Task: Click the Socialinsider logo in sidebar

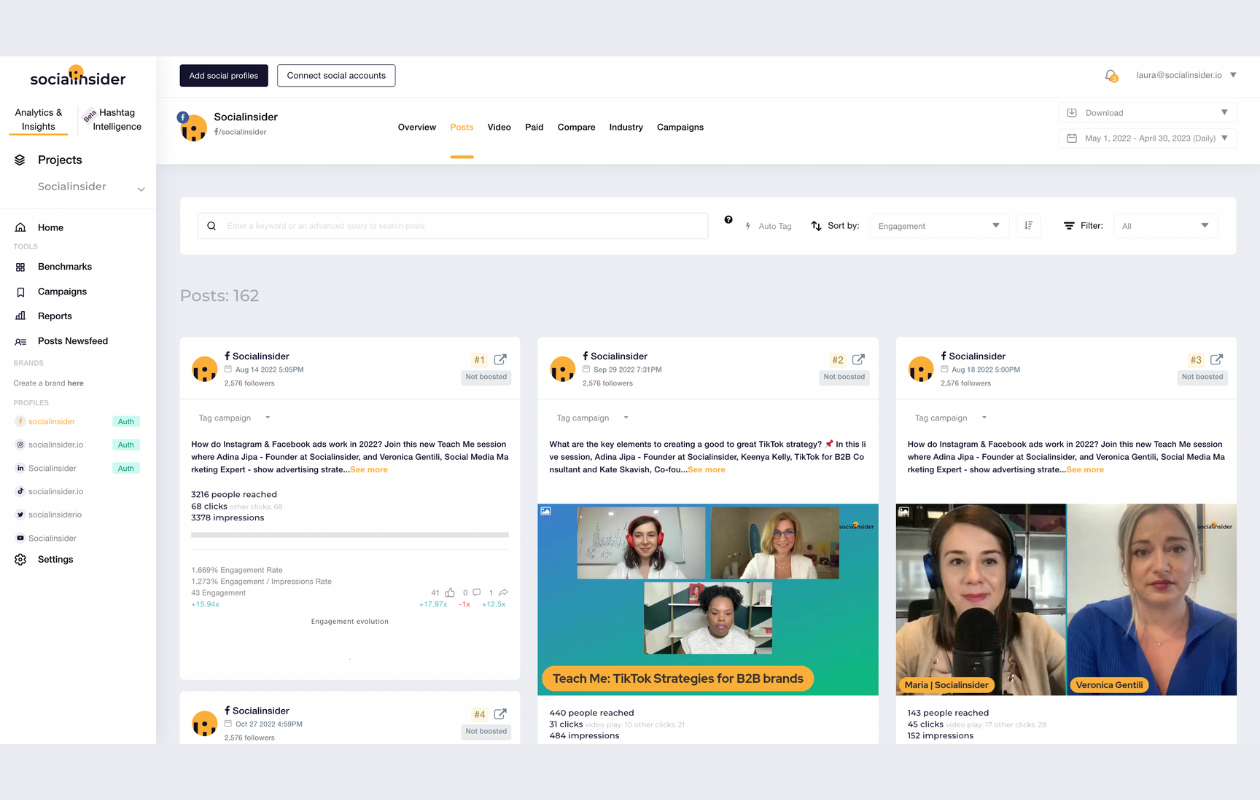Action: point(77,77)
